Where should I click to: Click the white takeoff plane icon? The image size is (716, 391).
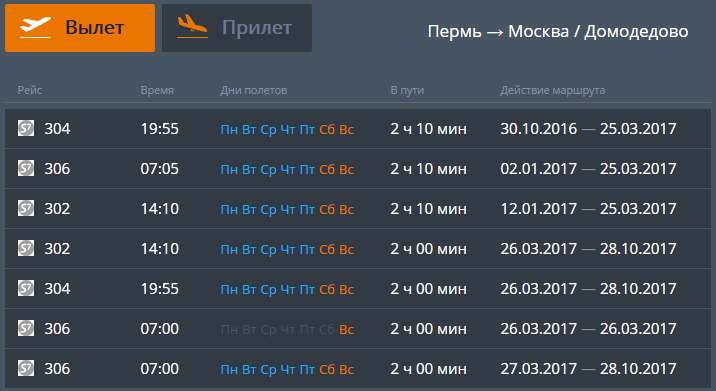point(35,27)
